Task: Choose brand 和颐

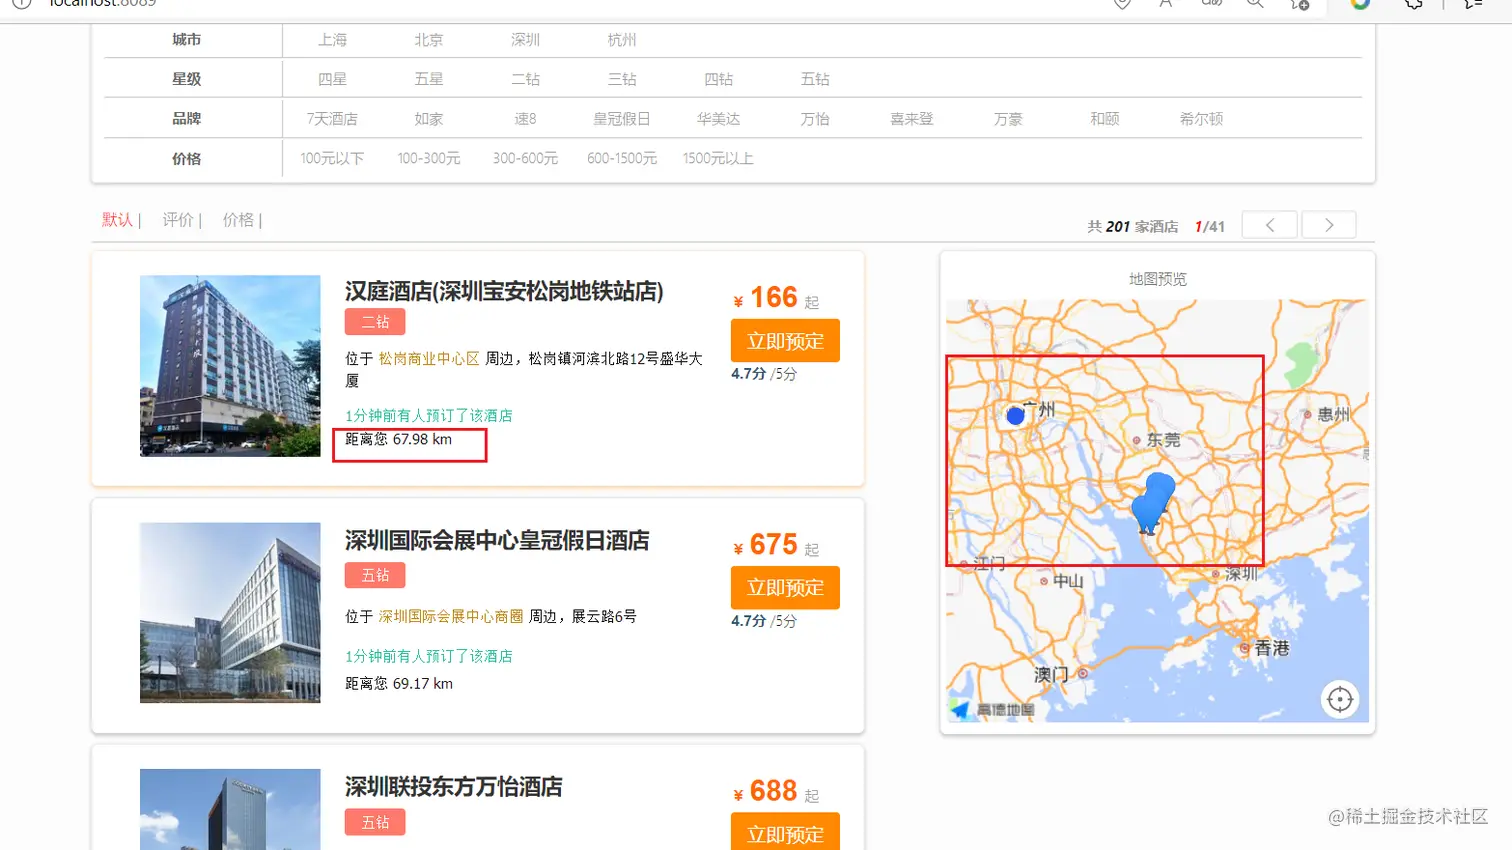Action: click(1104, 119)
